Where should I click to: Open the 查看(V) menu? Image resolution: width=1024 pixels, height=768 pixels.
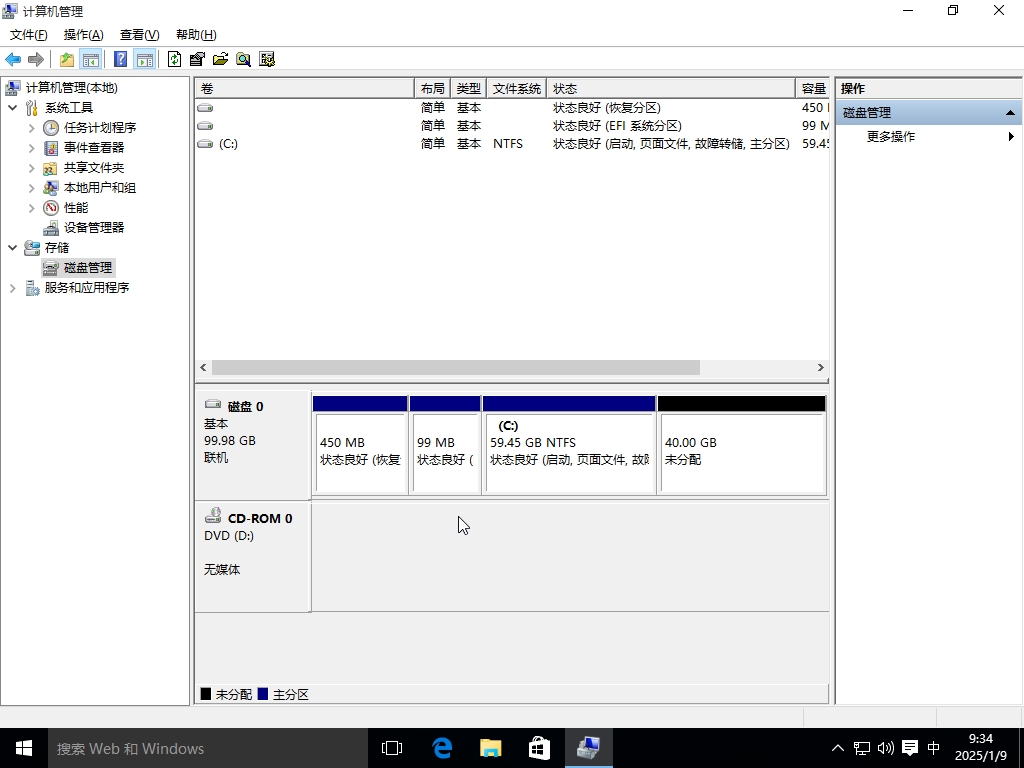coord(139,35)
